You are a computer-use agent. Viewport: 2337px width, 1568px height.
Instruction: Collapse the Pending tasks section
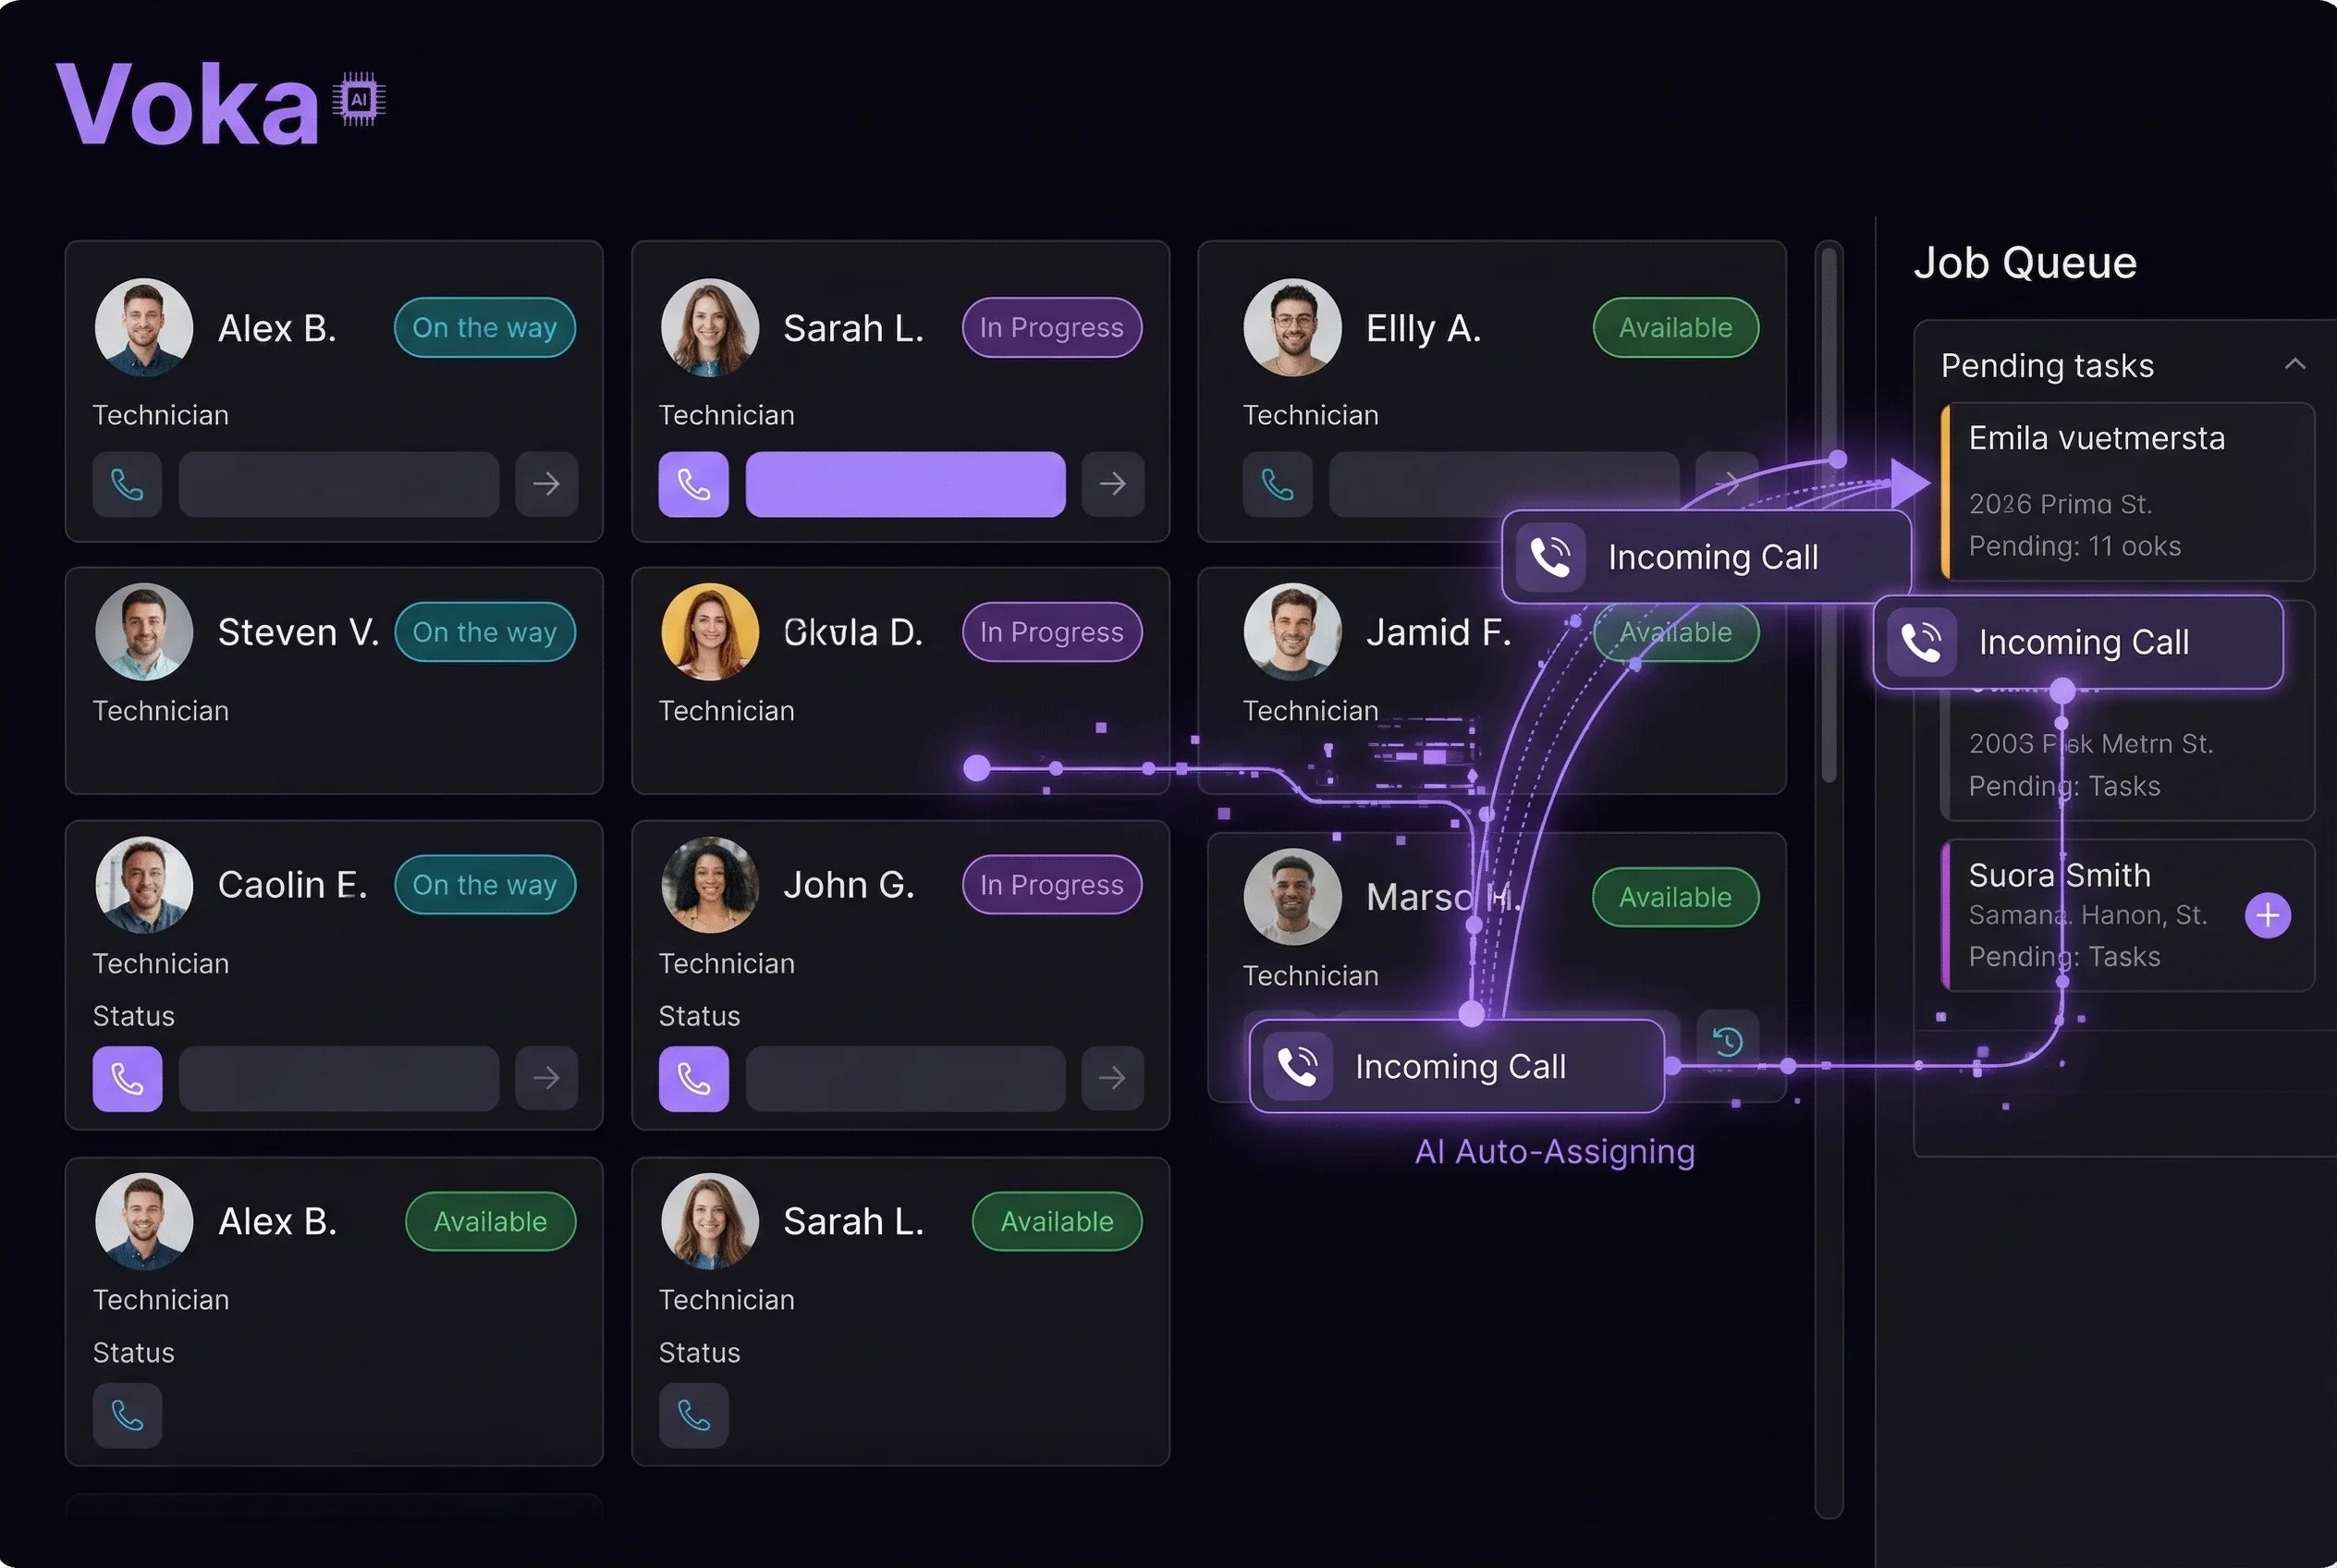tap(2295, 365)
